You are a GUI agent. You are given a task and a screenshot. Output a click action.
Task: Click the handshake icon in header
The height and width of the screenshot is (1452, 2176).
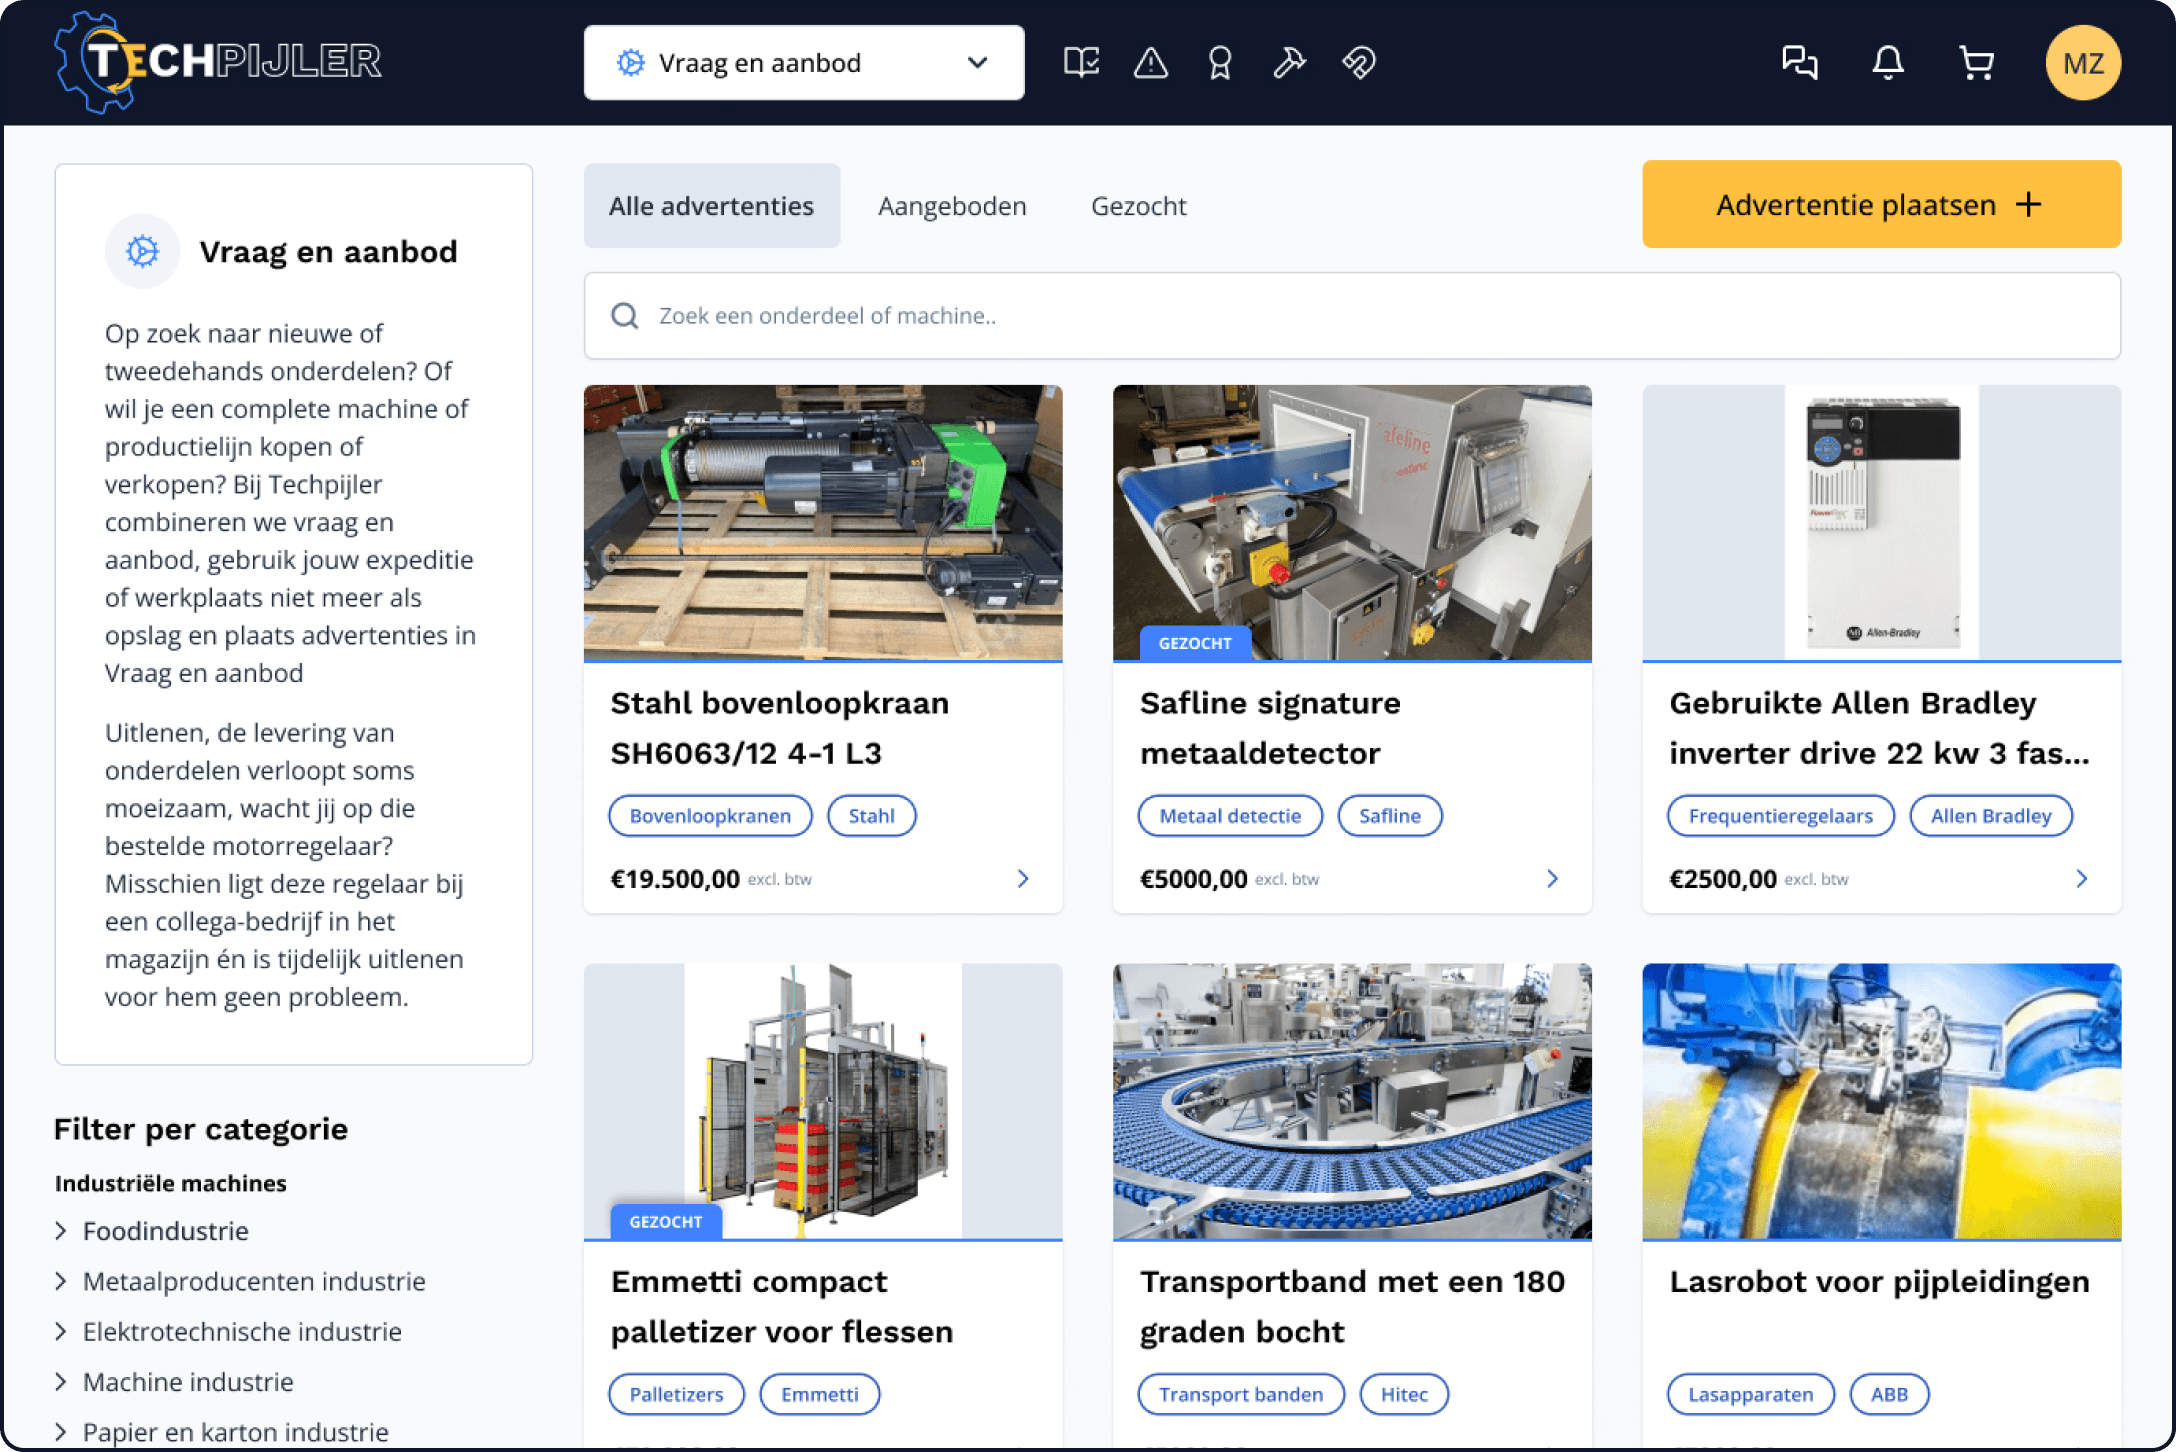point(1358,63)
